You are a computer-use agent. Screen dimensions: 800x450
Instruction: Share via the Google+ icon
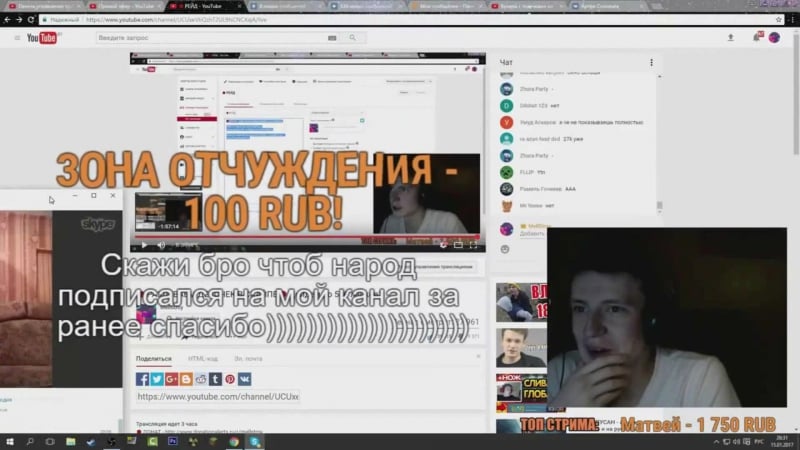tap(171, 379)
